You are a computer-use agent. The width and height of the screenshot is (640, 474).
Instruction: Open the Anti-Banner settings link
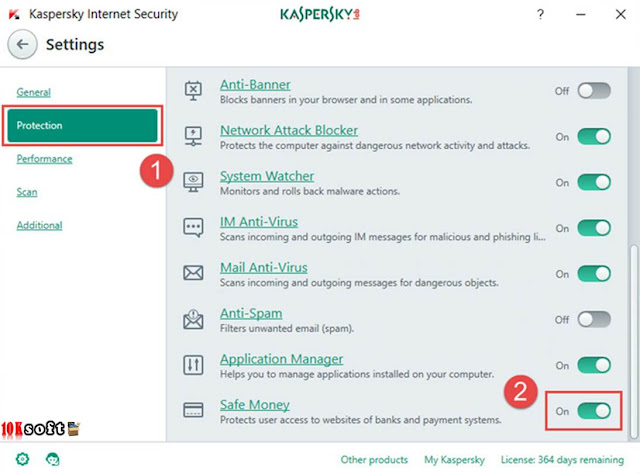255,85
